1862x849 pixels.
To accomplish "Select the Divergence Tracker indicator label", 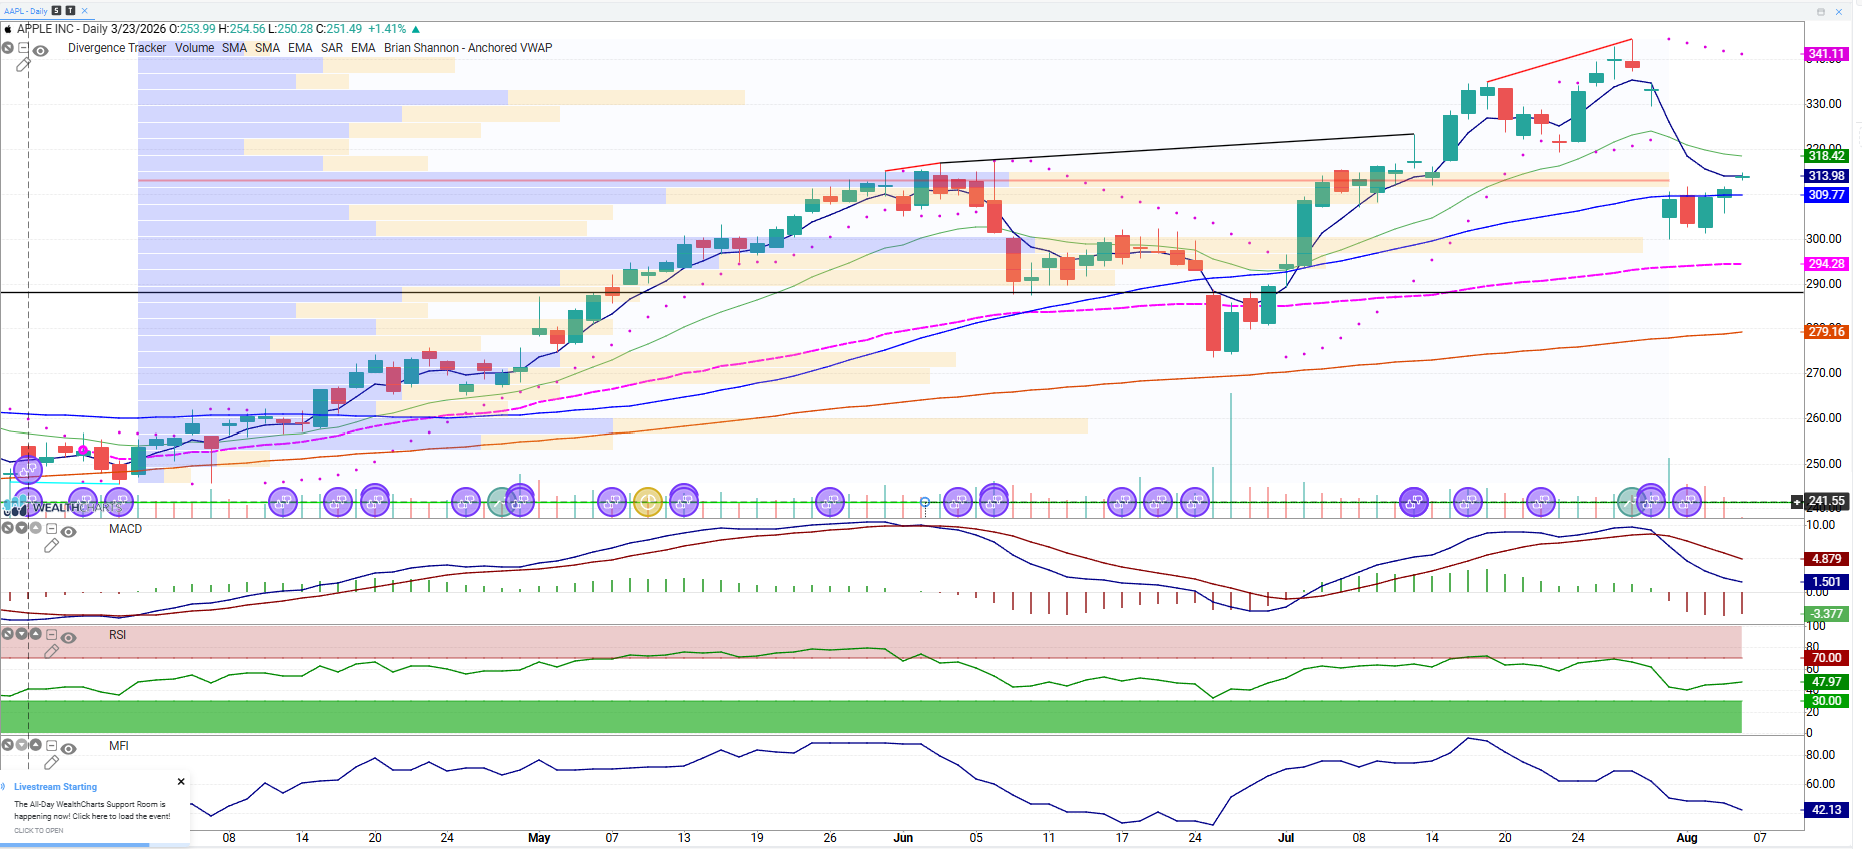I will tap(117, 48).
